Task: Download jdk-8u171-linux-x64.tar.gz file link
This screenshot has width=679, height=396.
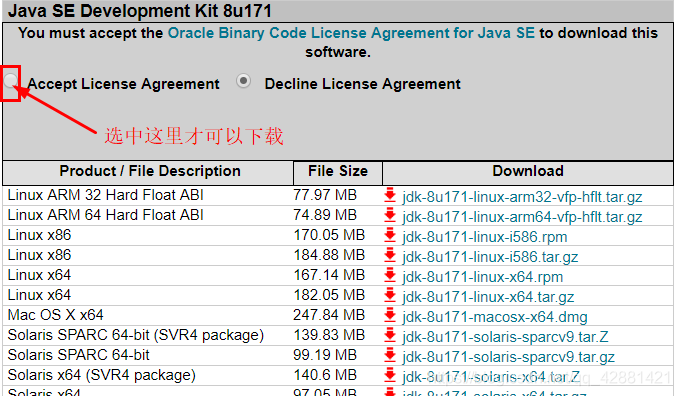Action: (488, 297)
